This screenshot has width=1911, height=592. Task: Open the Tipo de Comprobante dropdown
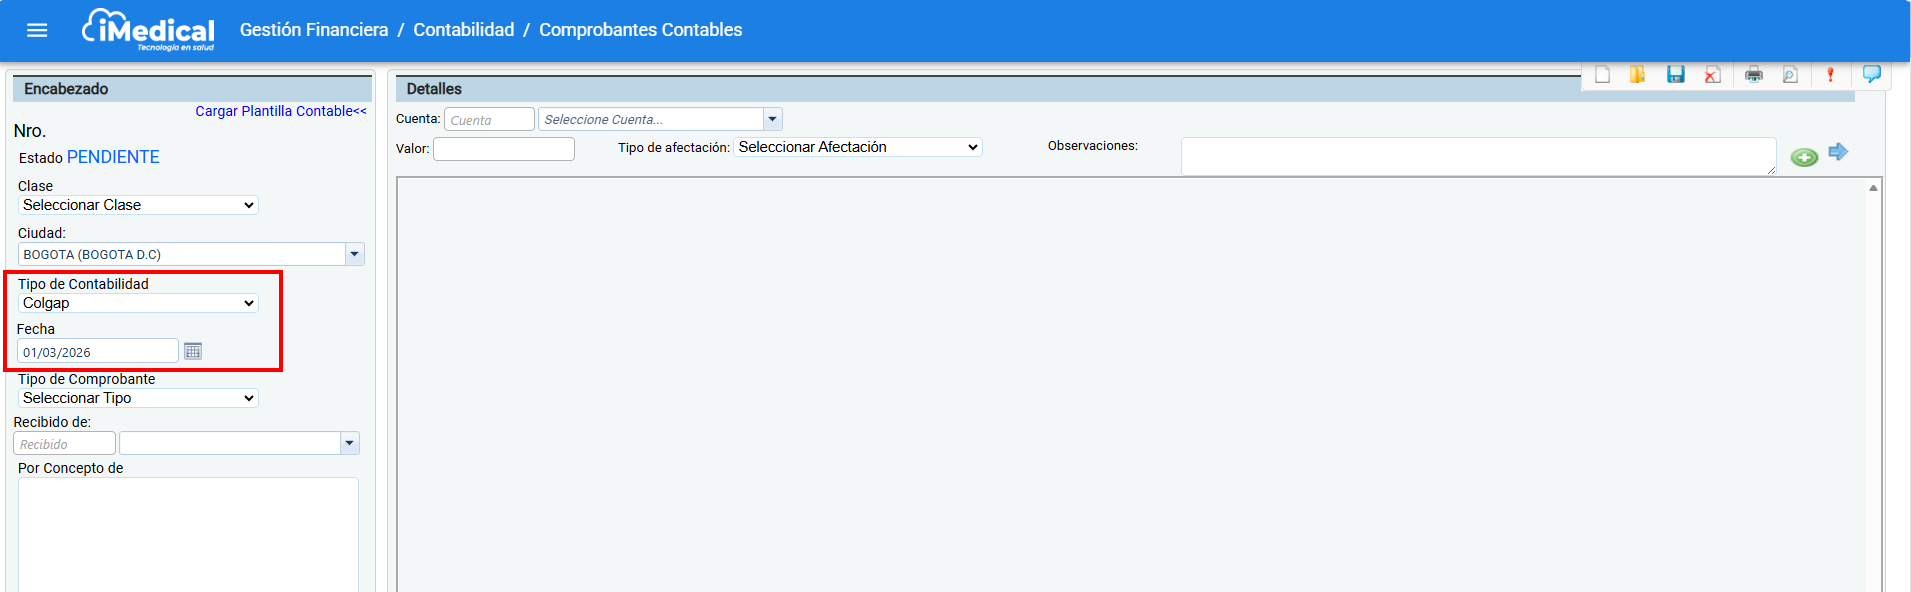(138, 398)
